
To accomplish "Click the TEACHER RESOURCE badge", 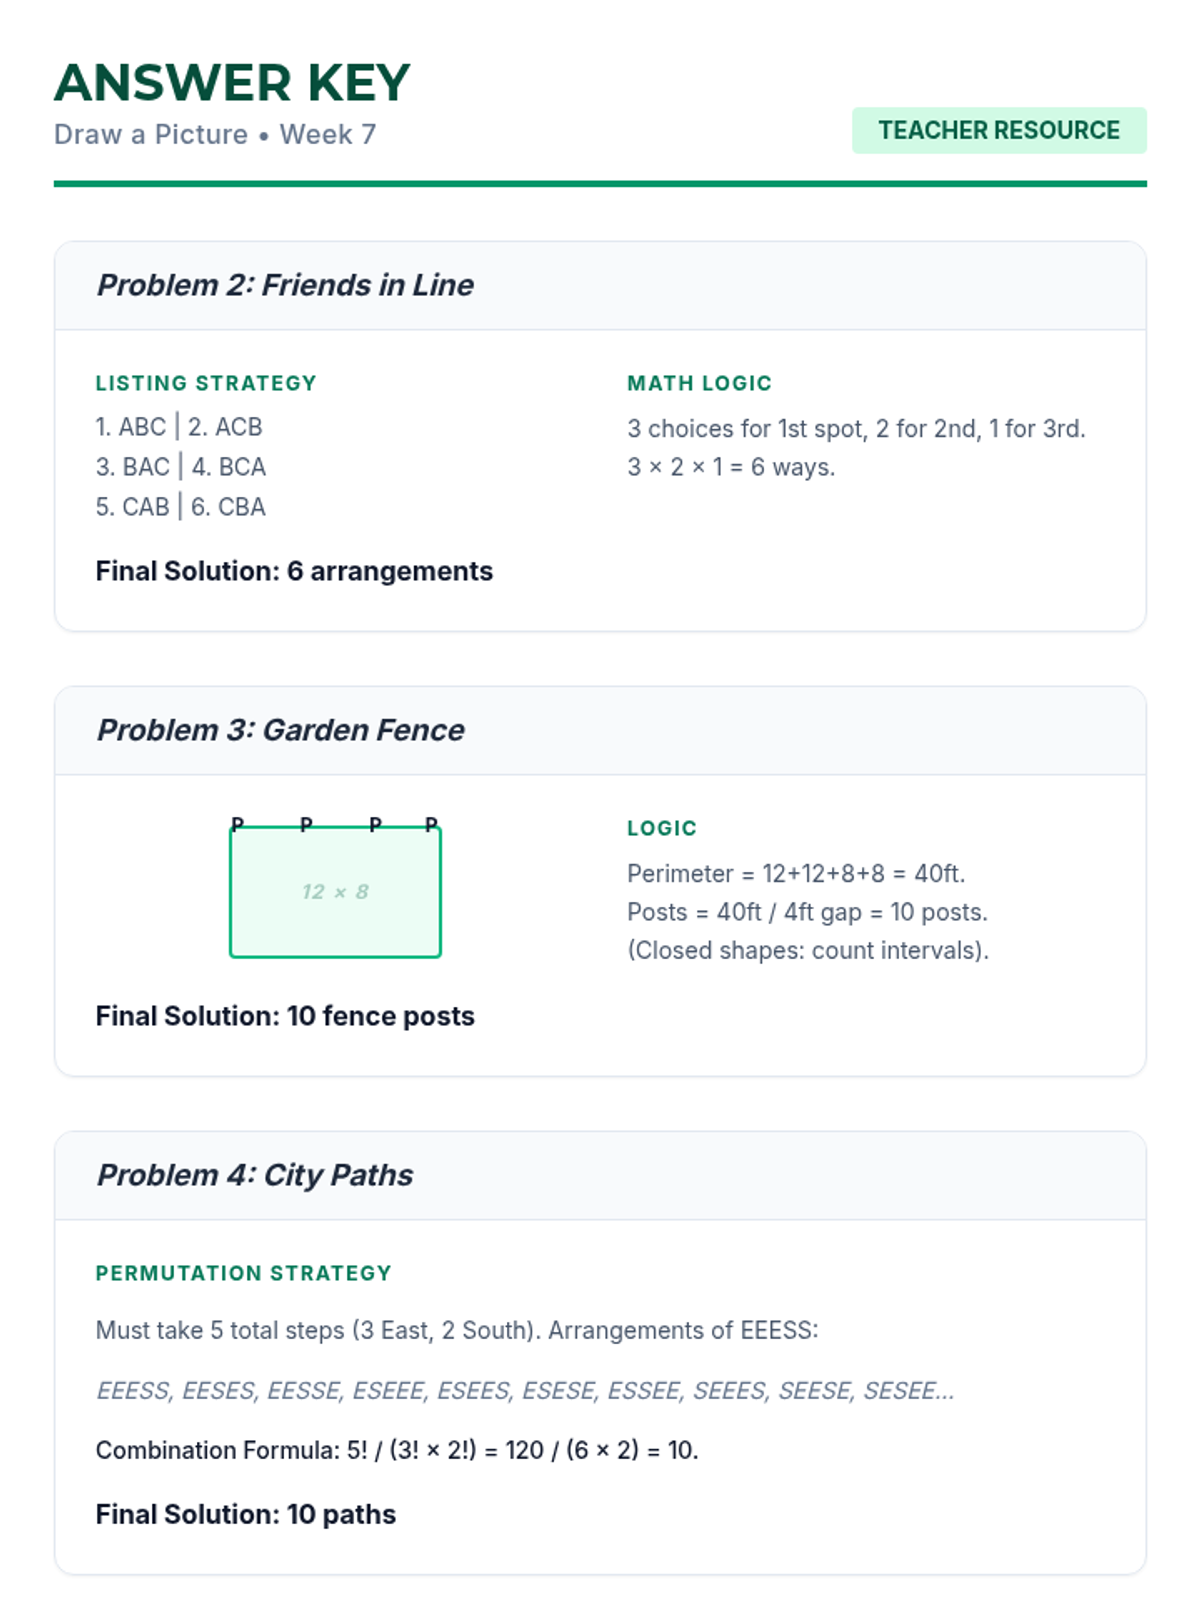I will tap(998, 131).
